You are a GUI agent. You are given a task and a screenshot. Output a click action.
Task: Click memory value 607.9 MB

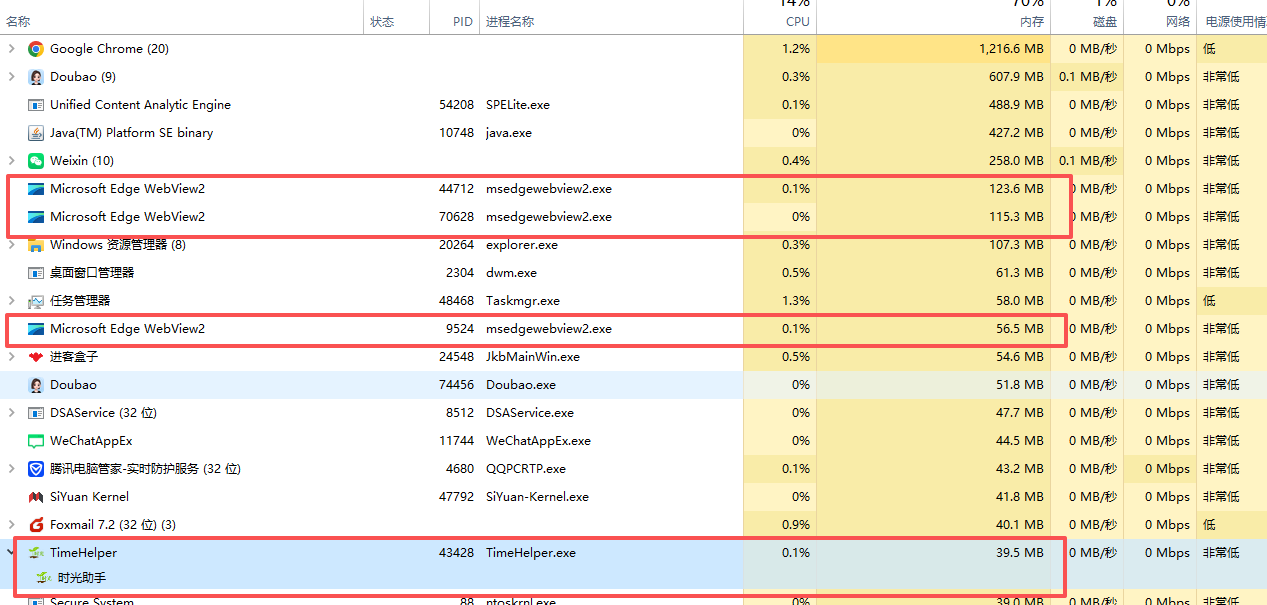1017,77
